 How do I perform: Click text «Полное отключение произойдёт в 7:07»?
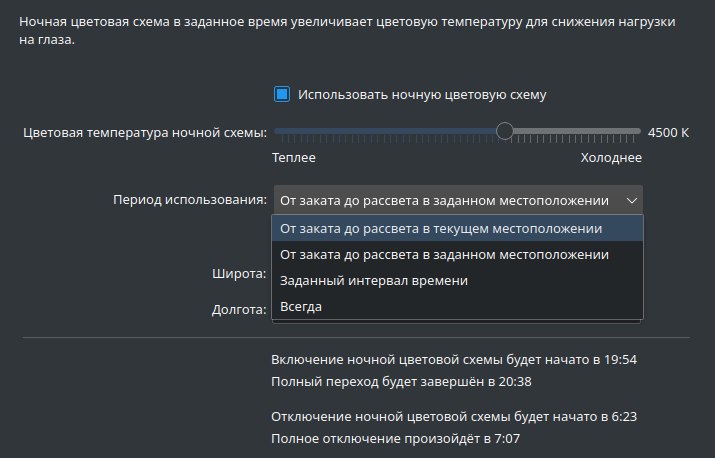[395, 439]
